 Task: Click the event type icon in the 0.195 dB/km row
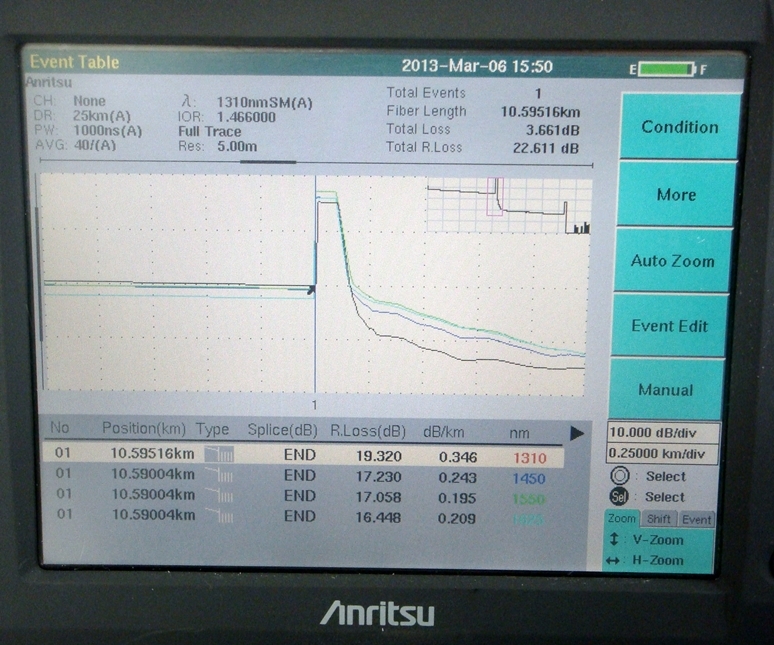pyautogui.click(x=219, y=495)
